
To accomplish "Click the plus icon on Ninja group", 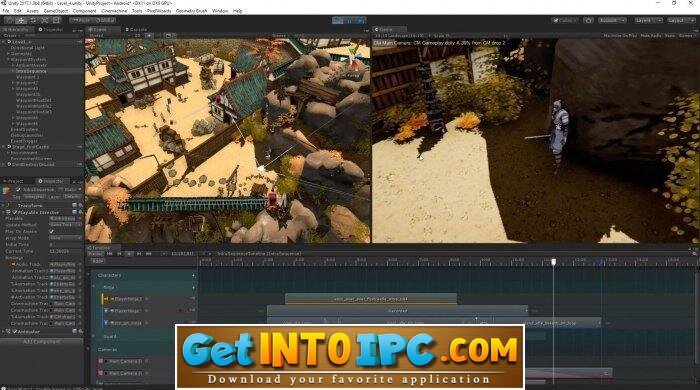I will [x=193, y=287].
